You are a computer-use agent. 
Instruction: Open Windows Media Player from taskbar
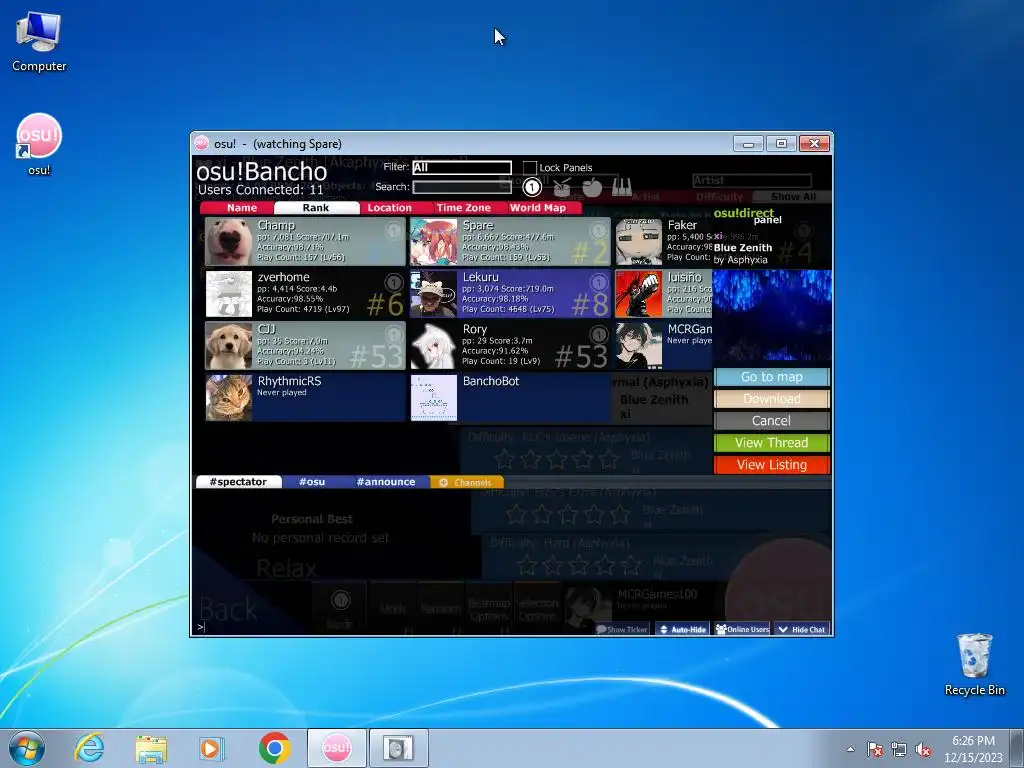(x=211, y=748)
